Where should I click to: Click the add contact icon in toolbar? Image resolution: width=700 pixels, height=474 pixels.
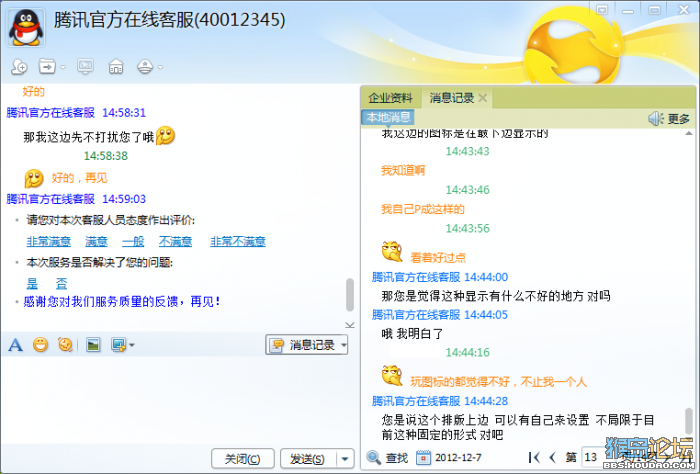click(19, 67)
